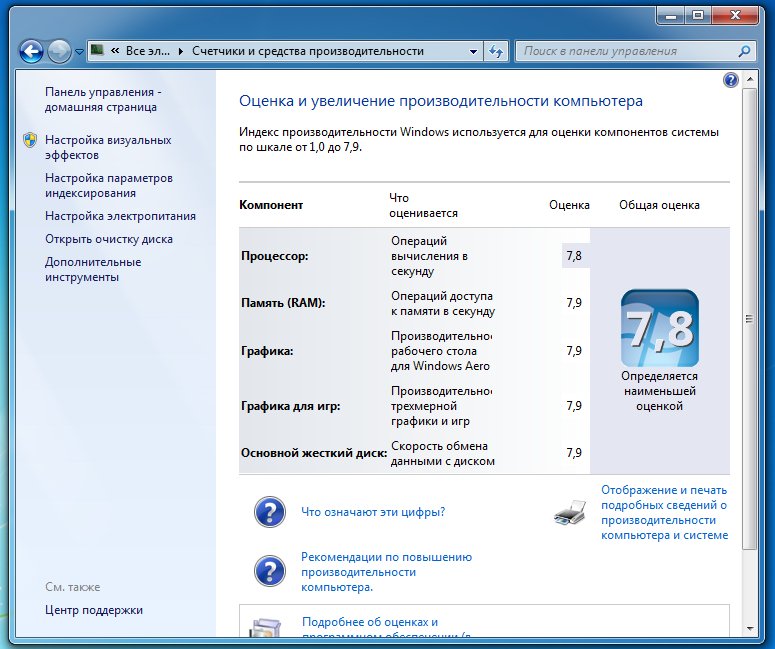
Task: Open help with the blue question icon
Action: [x=731, y=80]
